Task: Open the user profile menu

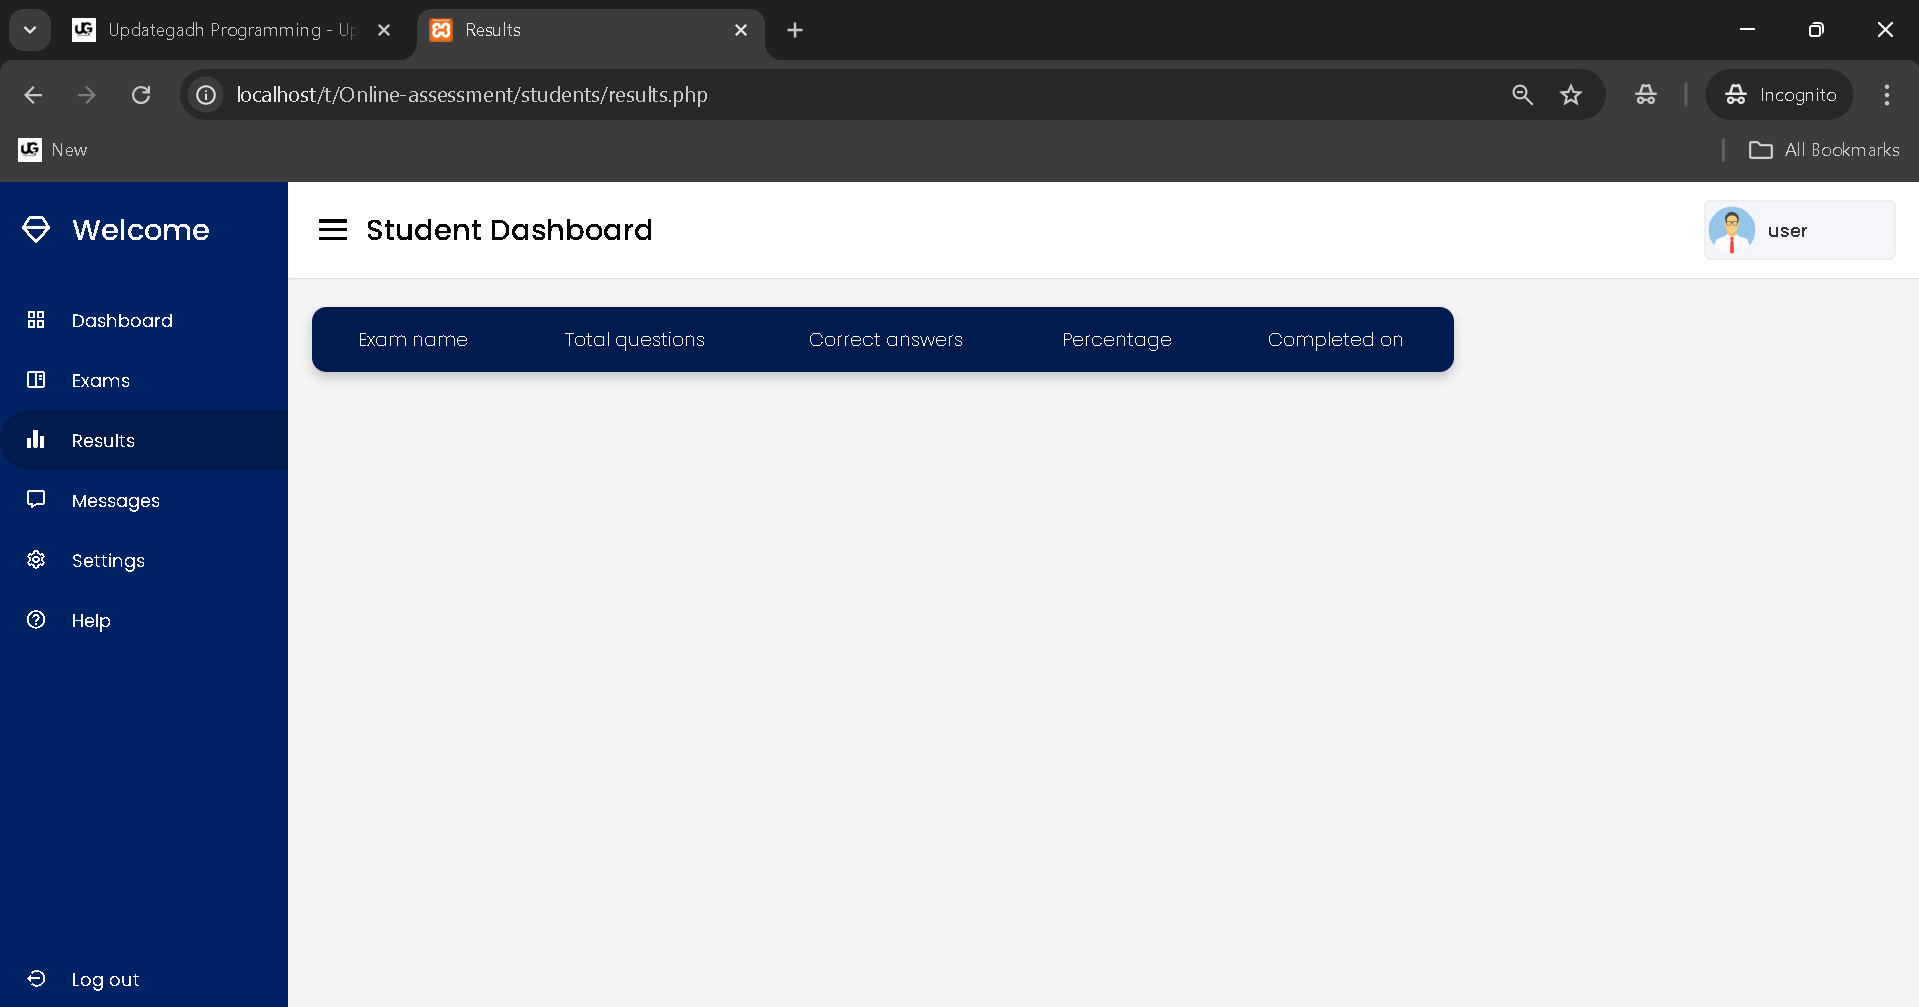Action: point(1798,231)
